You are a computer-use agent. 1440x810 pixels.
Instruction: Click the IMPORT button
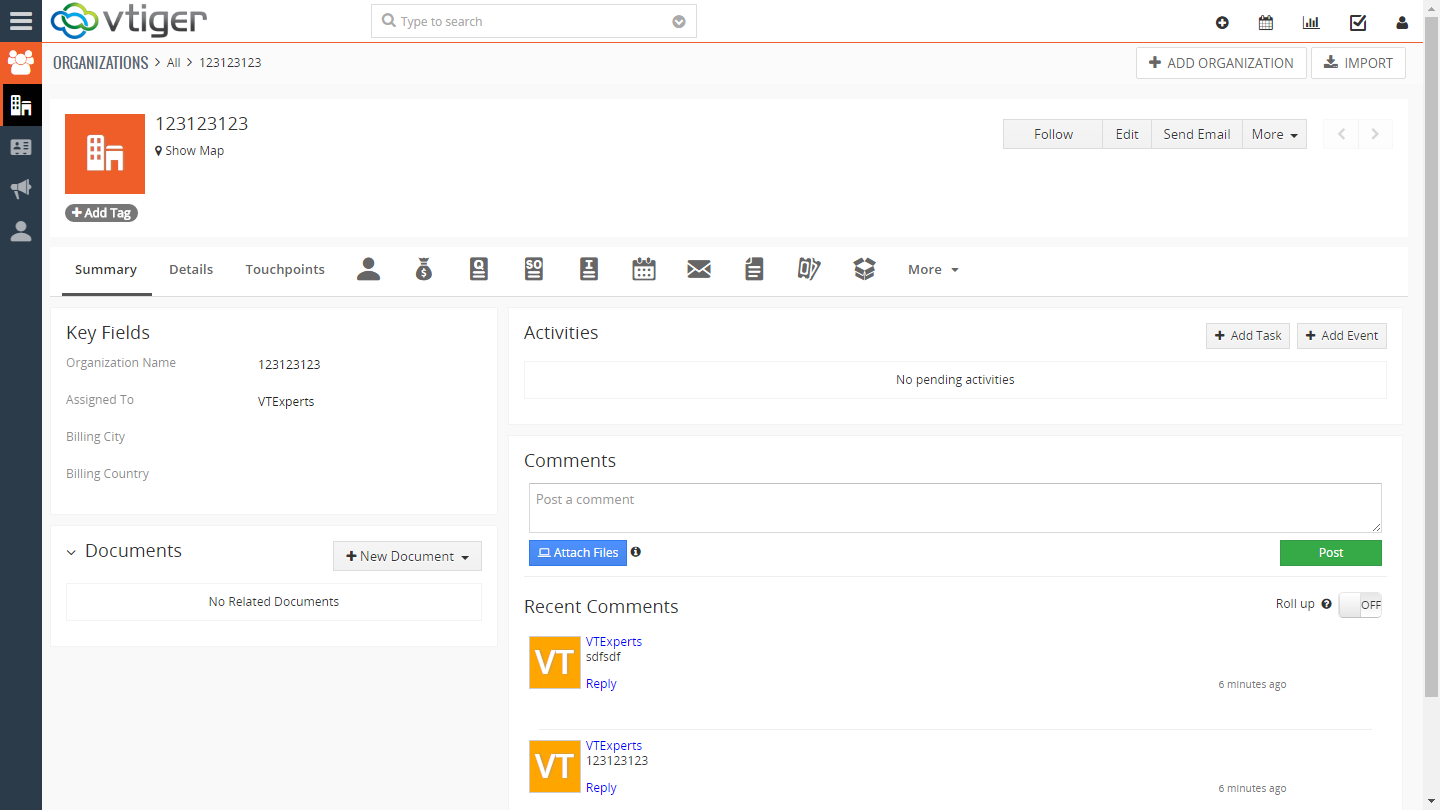pyautogui.click(x=1358, y=63)
